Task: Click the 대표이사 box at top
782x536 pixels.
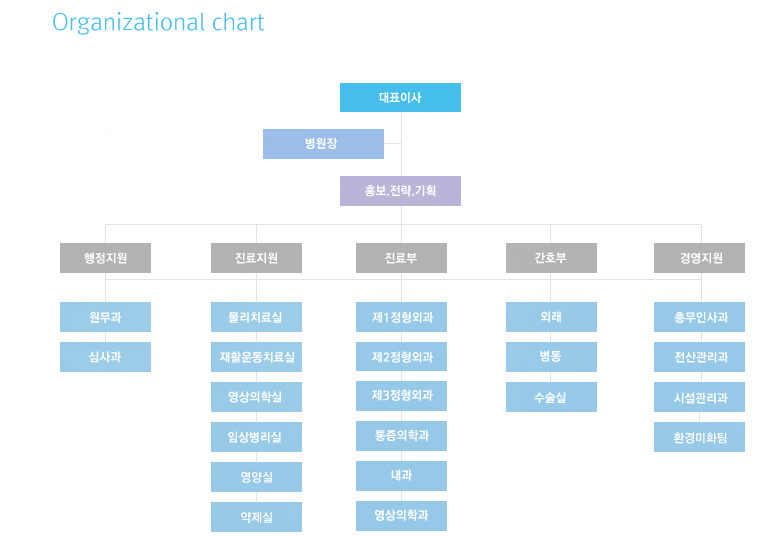Action: [400, 98]
